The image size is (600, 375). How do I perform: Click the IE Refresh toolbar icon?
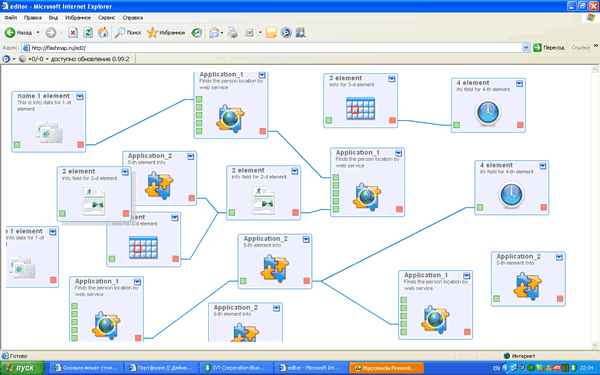click(88, 33)
